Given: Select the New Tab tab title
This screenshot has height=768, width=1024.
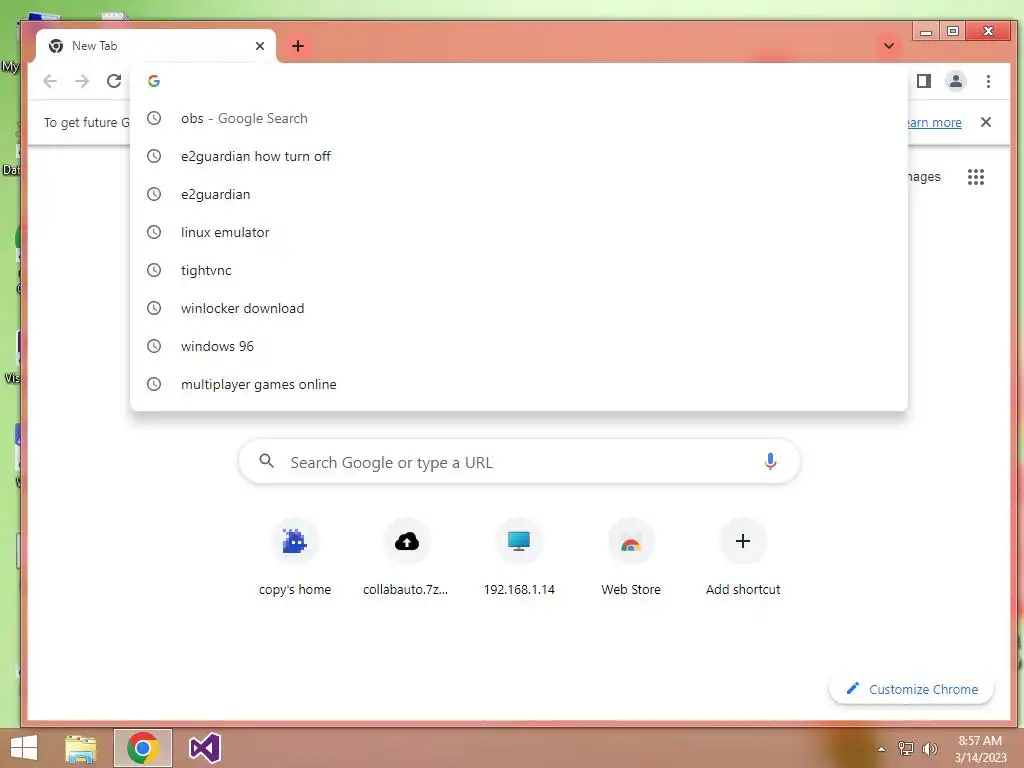Looking at the screenshot, I should point(95,46).
